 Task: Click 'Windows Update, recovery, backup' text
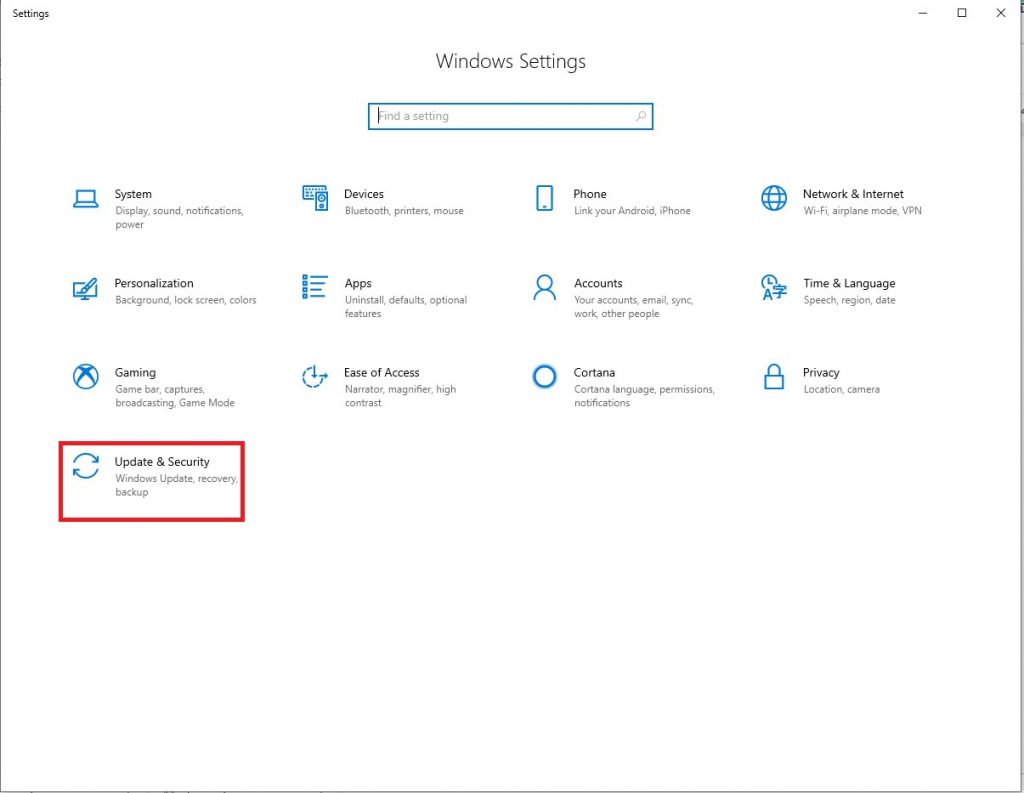click(x=176, y=485)
